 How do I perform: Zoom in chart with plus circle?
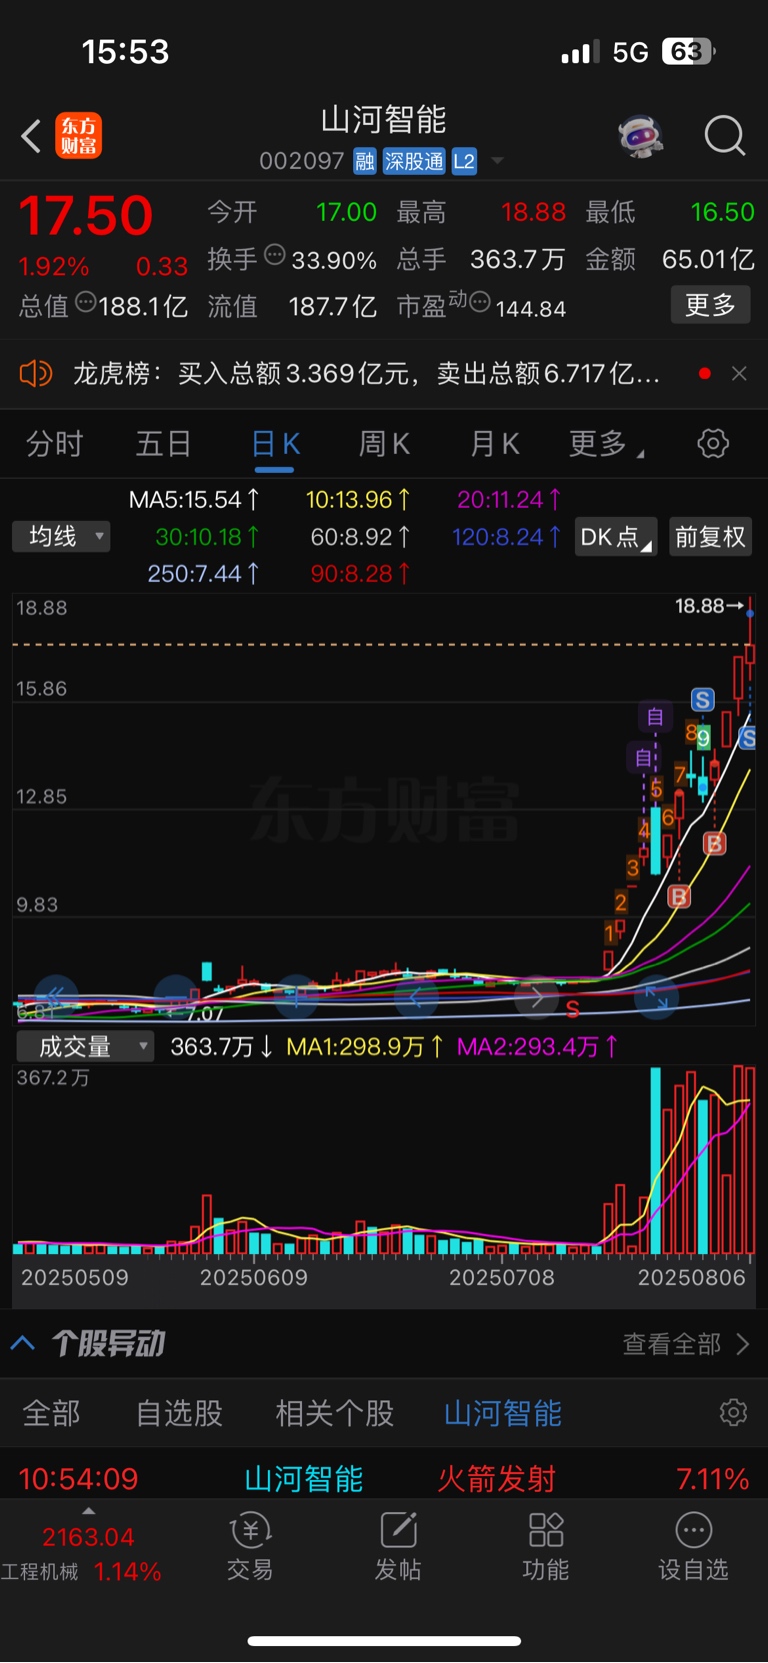296,996
